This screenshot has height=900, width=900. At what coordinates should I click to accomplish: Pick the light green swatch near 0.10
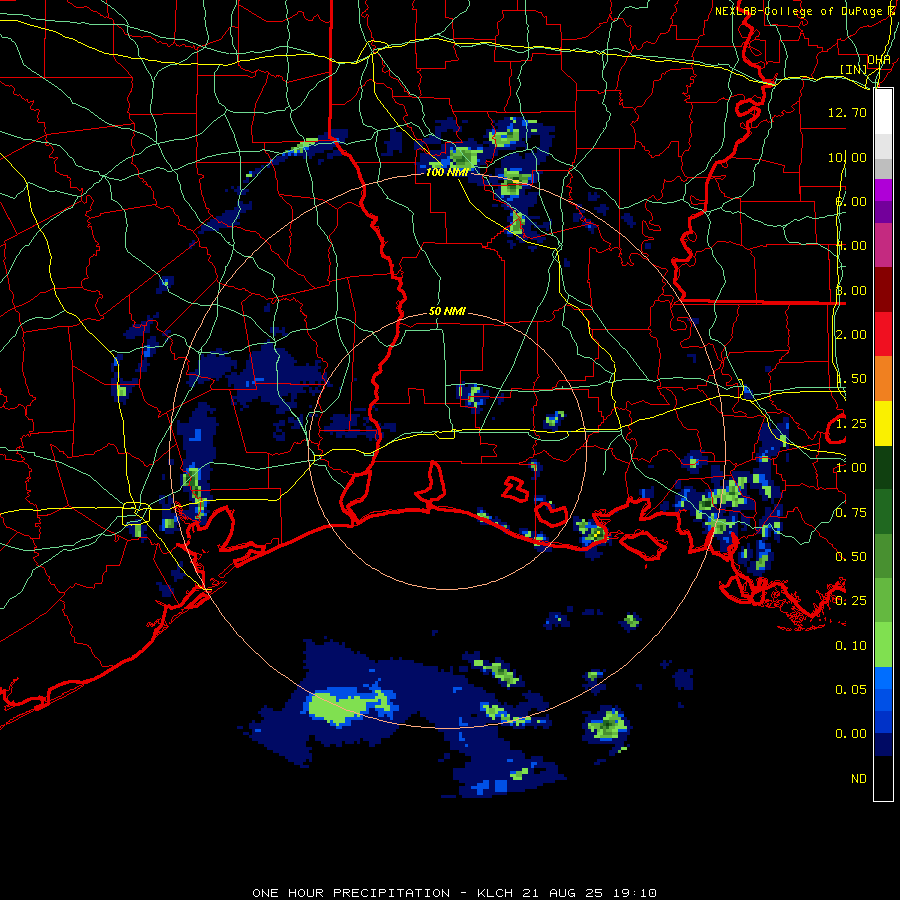coord(883,645)
